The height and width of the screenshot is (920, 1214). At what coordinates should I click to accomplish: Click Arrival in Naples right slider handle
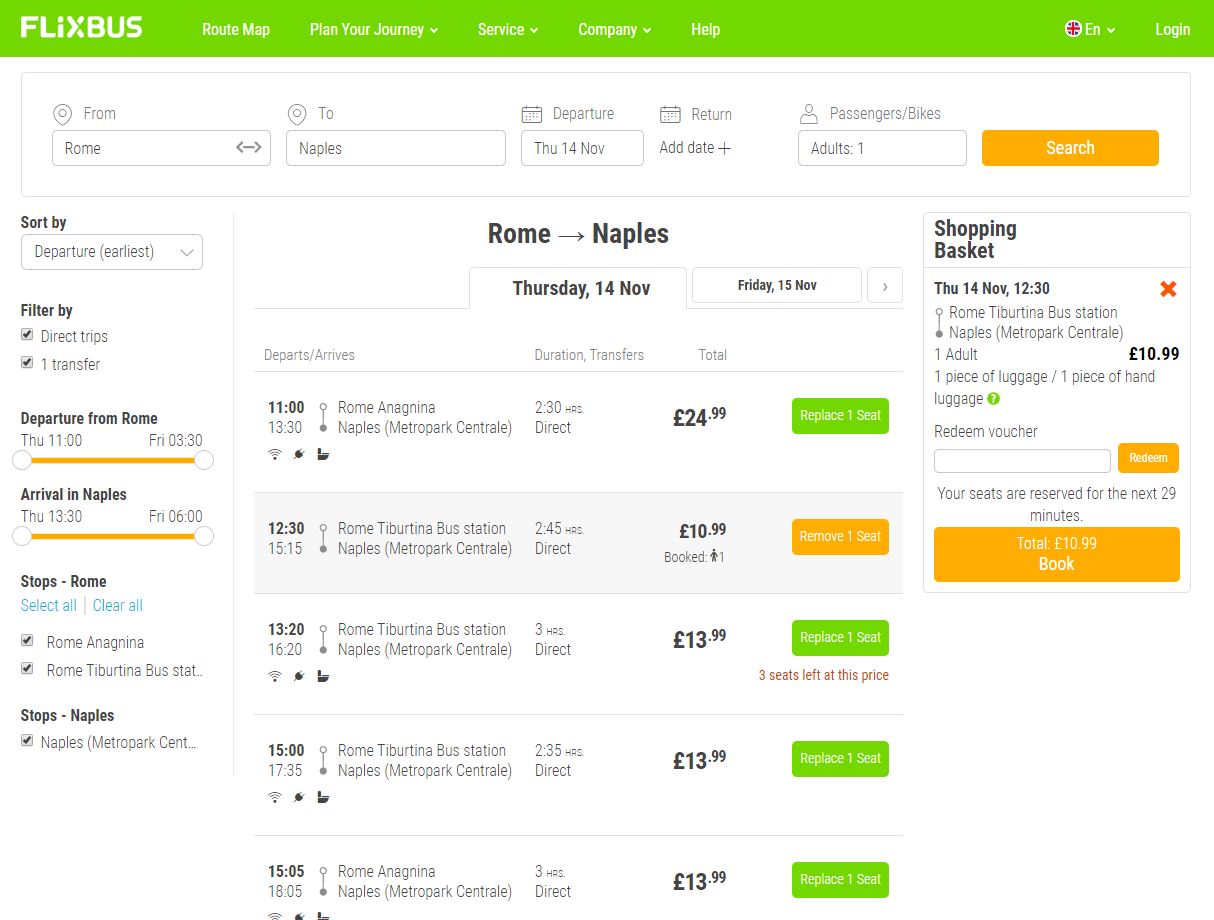point(204,536)
